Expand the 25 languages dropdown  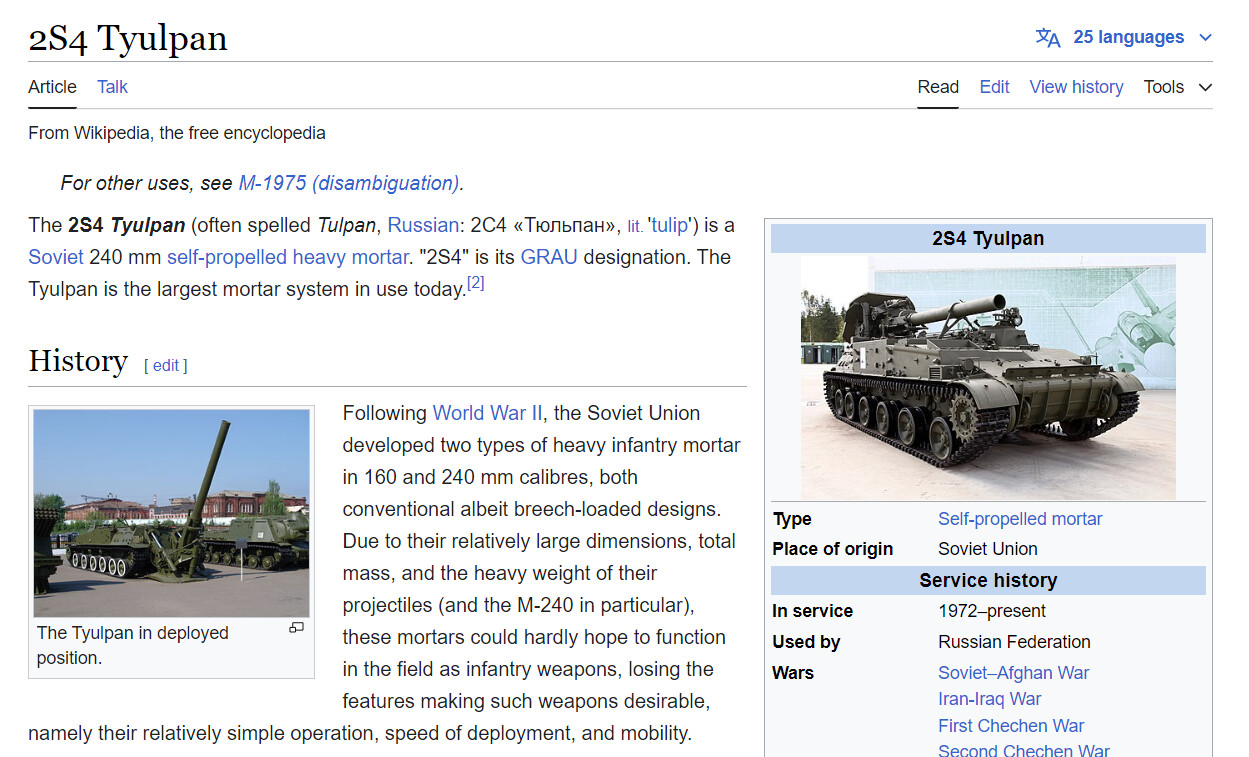point(1124,38)
